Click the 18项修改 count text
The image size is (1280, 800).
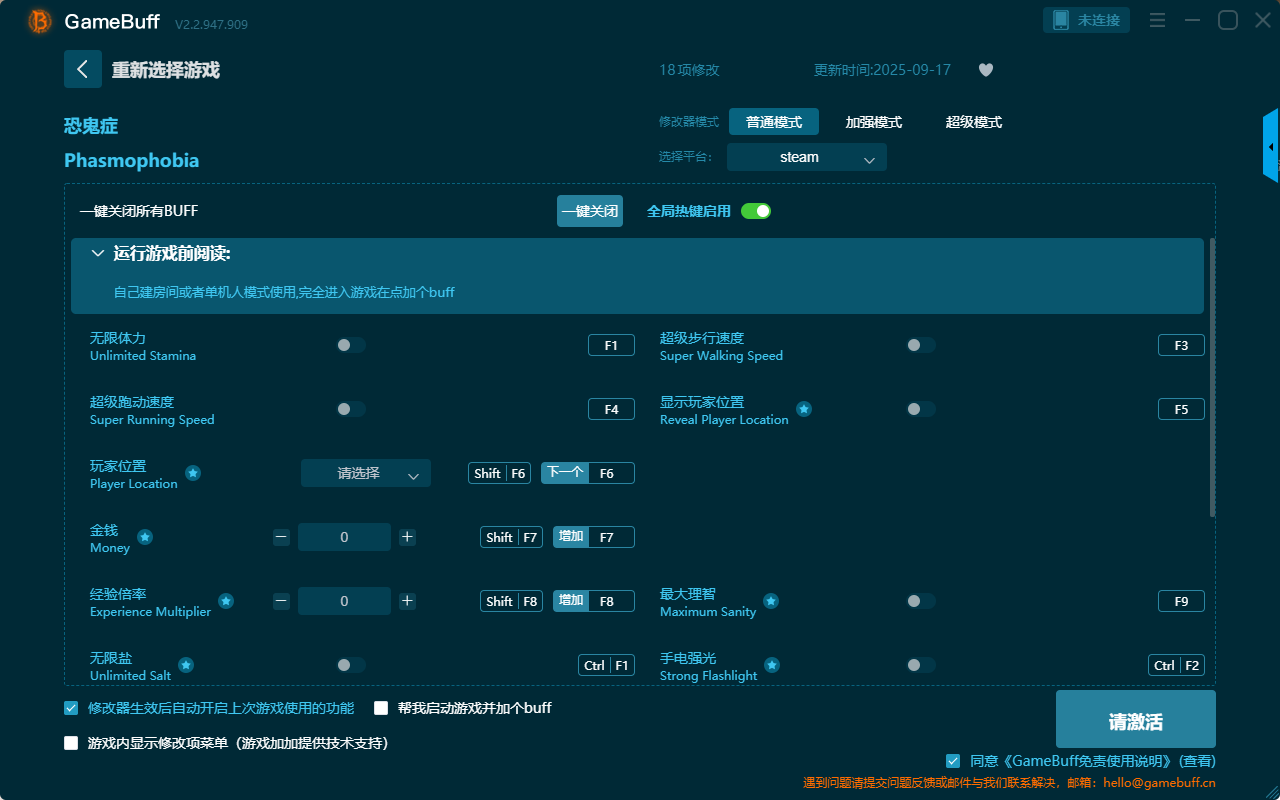pyautogui.click(x=689, y=70)
